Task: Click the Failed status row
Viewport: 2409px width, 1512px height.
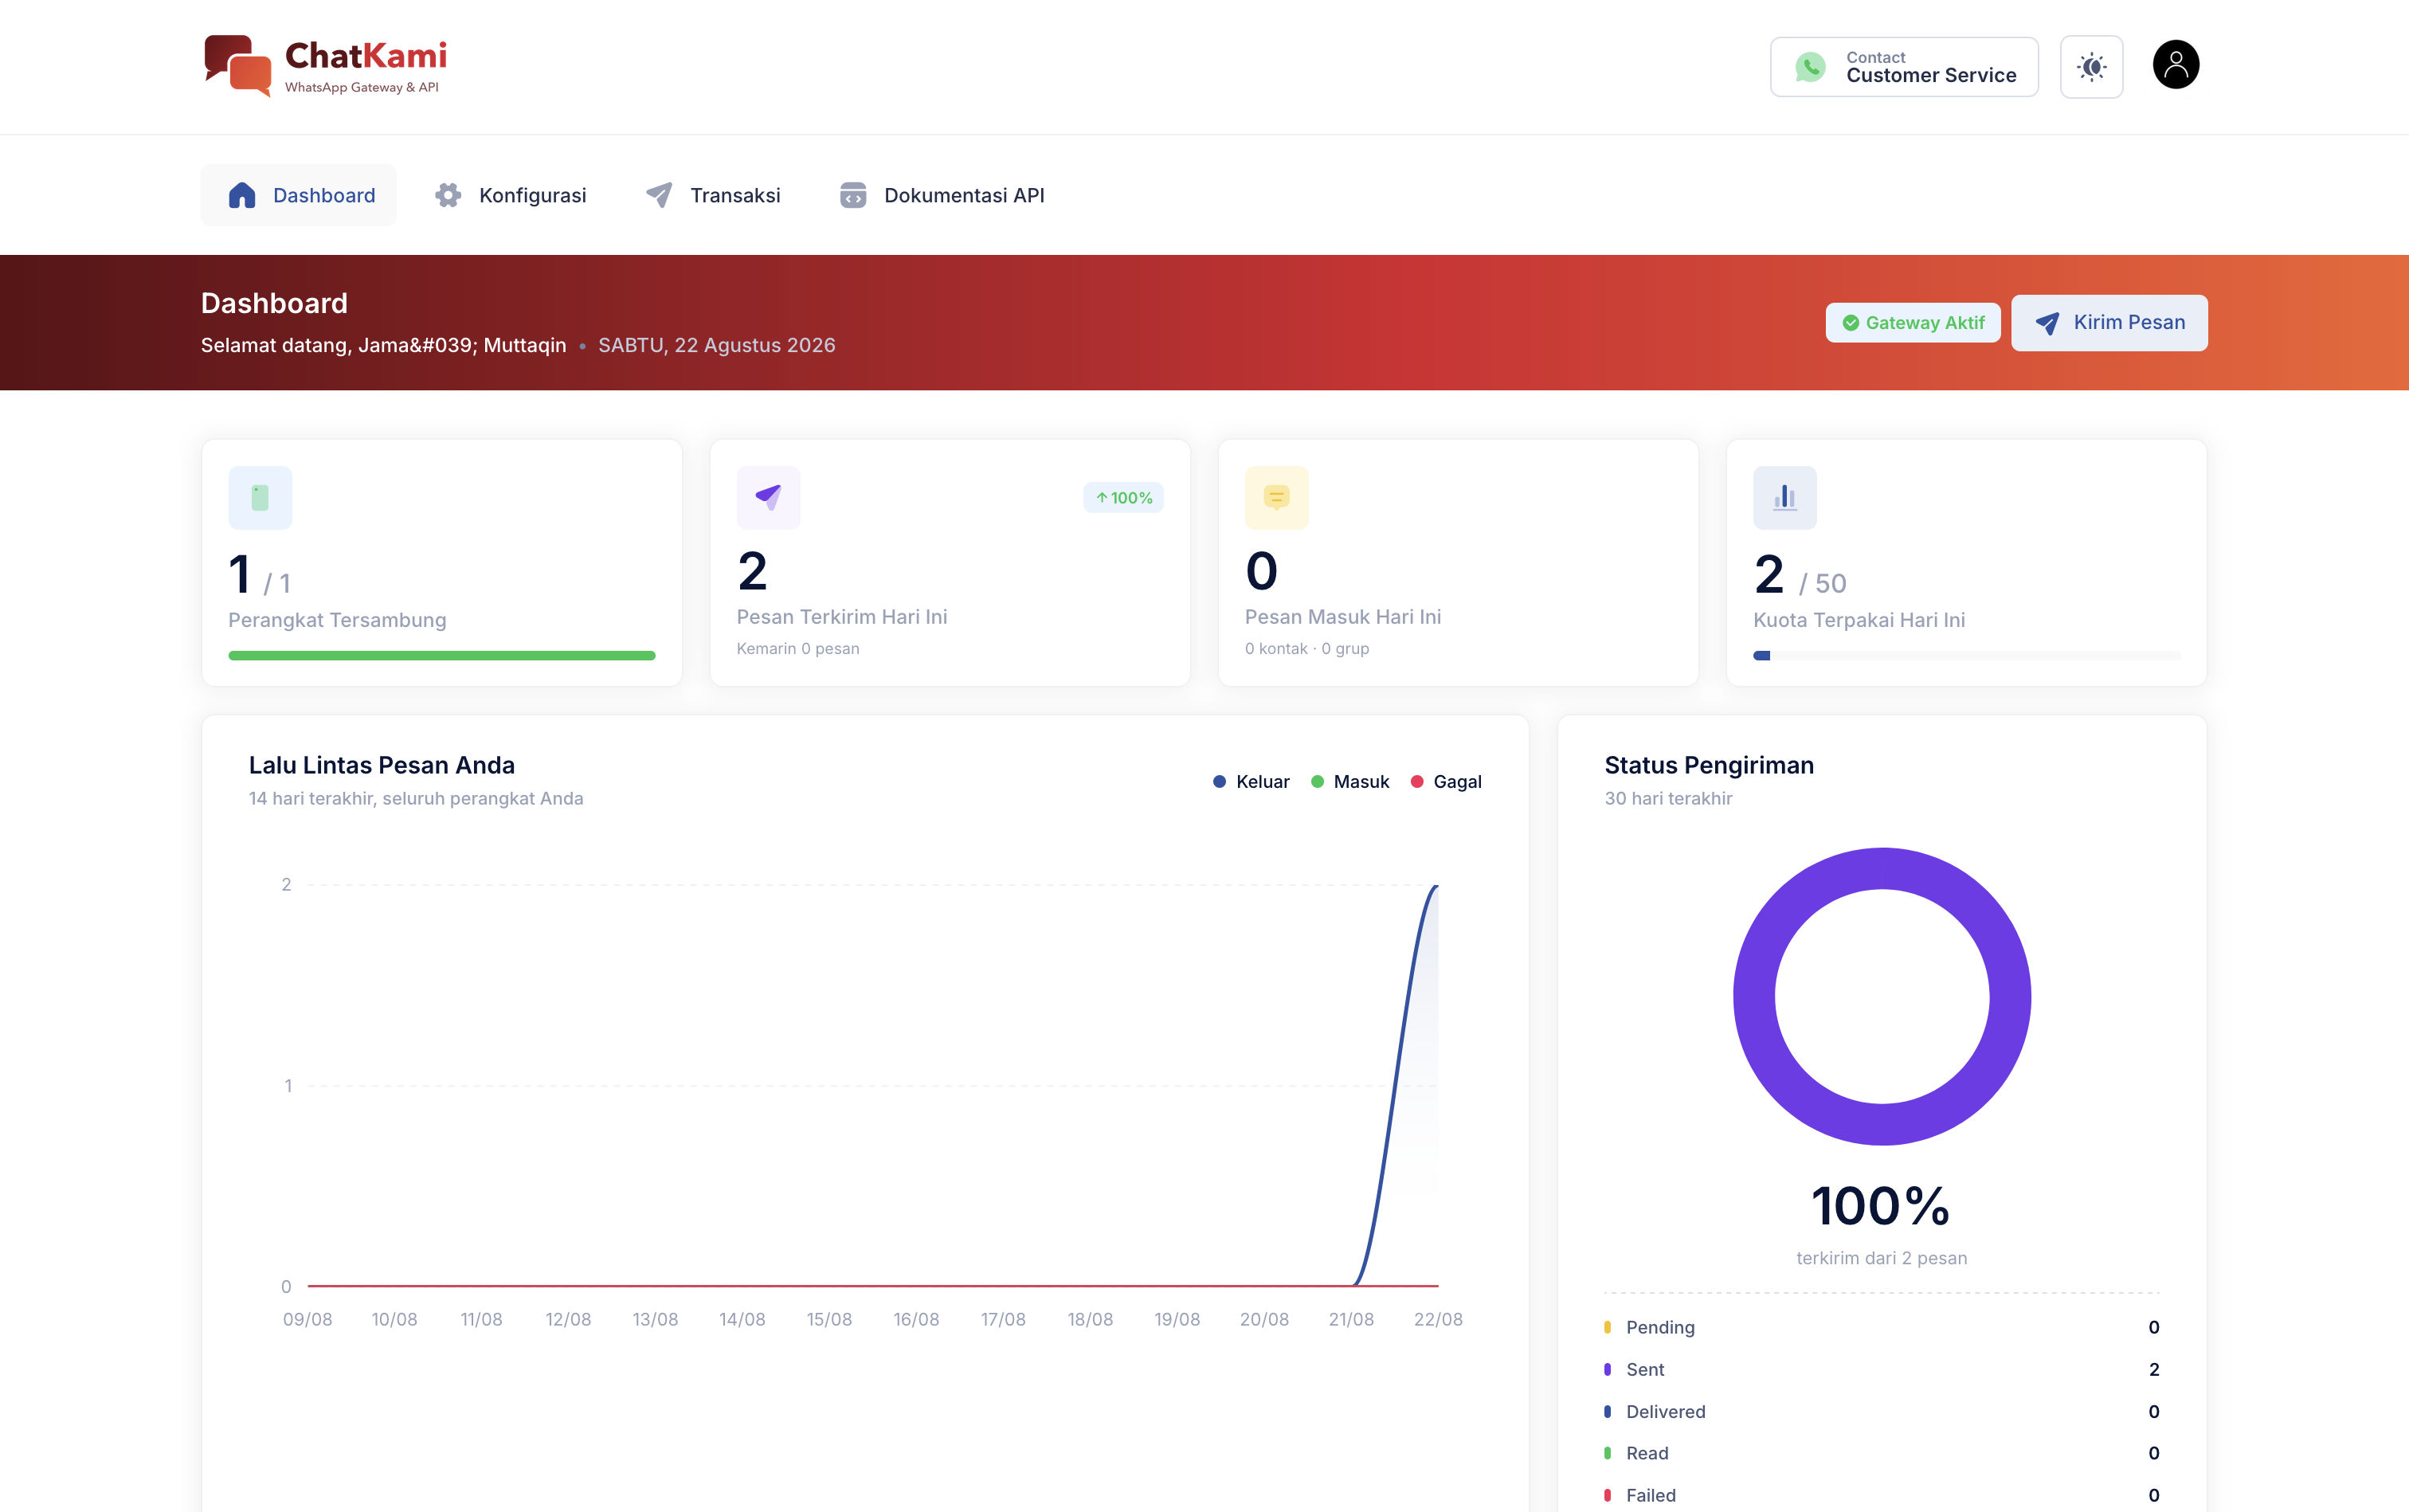Action: [x=1881, y=1496]
